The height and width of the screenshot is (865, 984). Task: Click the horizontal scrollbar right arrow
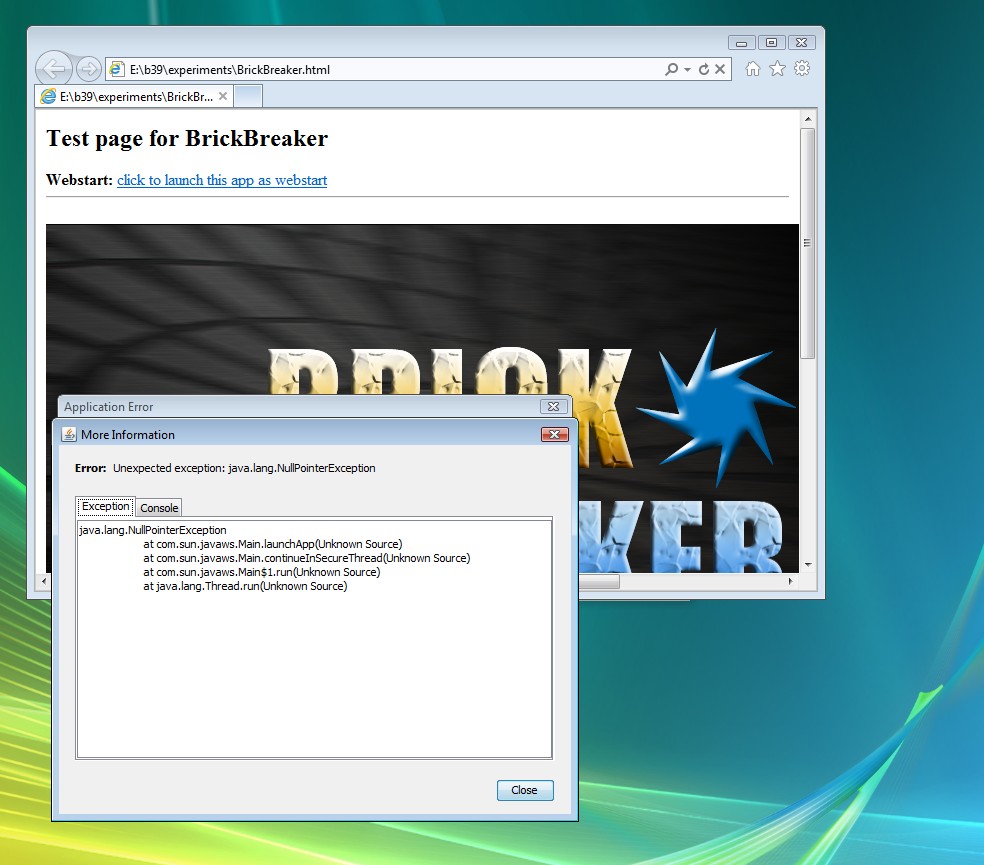click(x=789, y=581)
